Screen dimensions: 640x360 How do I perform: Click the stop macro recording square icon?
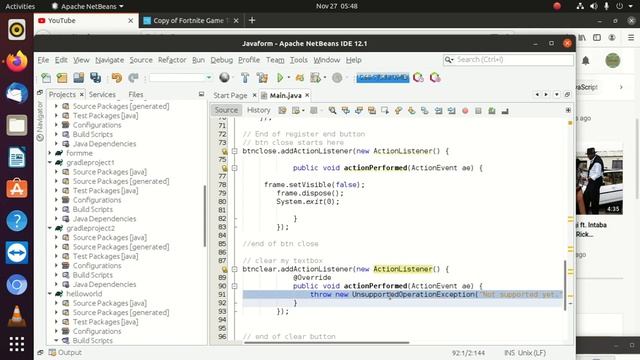[478, 111]
